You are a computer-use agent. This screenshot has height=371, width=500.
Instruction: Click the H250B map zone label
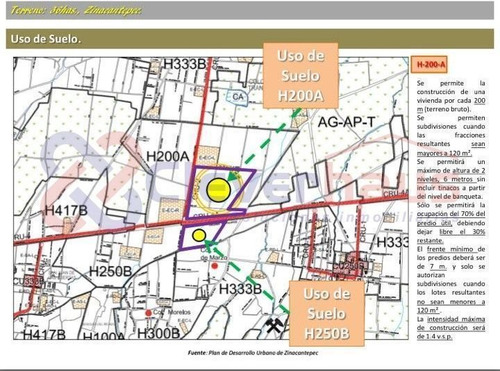point(111,271)
